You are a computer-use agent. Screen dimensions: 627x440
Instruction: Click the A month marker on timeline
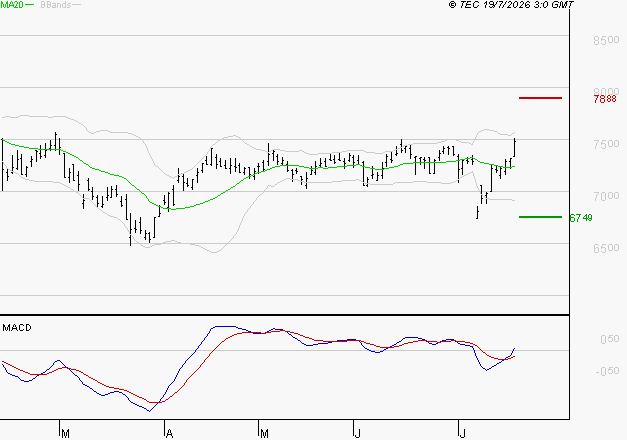coord(169,433)
